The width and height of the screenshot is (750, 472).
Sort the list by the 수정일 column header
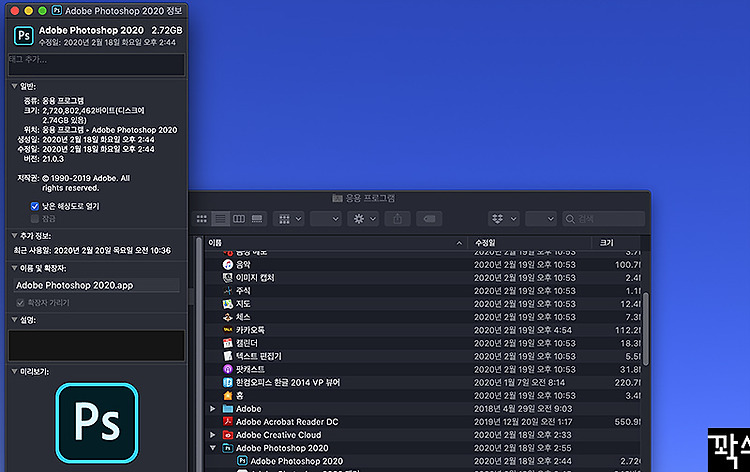[x=529, y=243]
